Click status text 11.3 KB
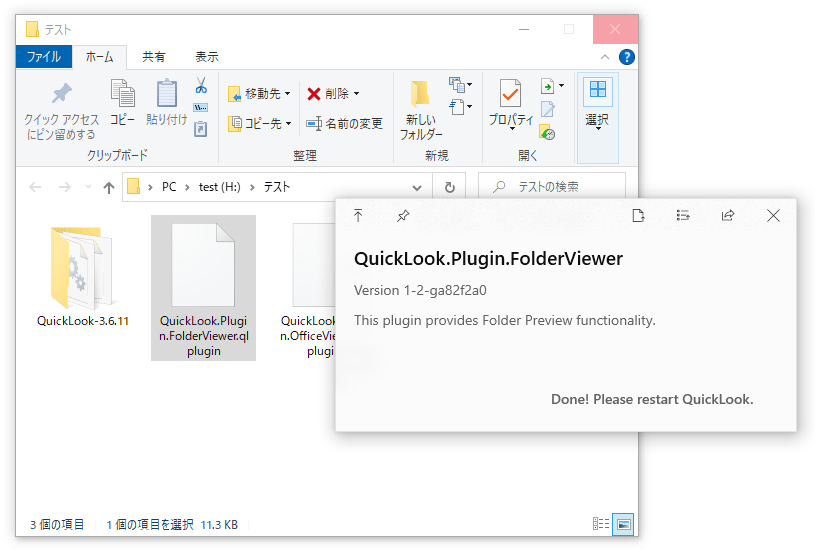The height and width of the screenshot is (550, 815). click(219, 525)
